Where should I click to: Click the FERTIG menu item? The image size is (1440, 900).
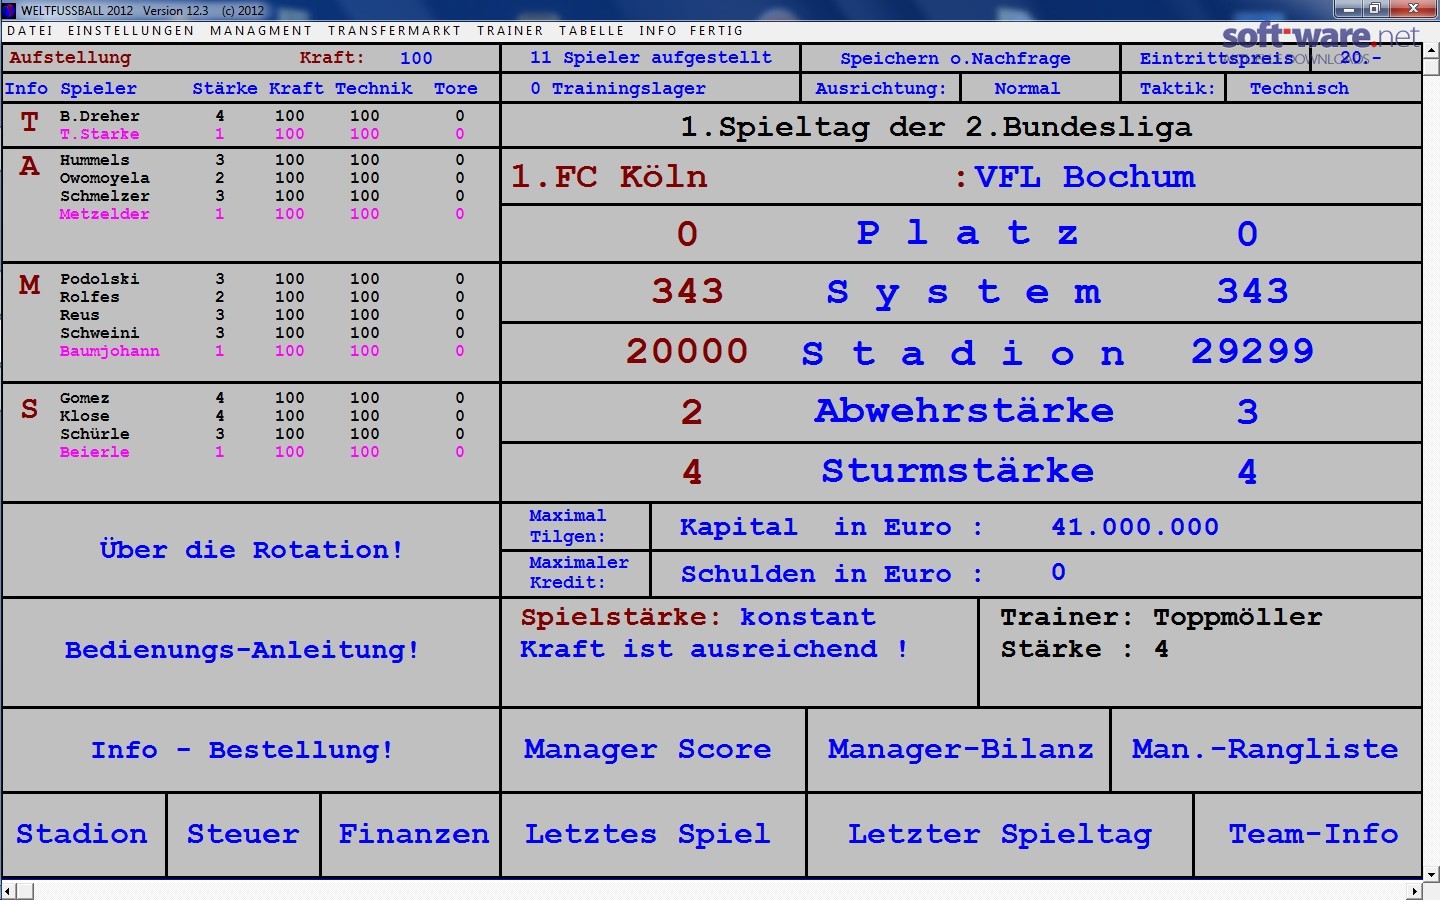pyautogui.click(x=717, y=31)
